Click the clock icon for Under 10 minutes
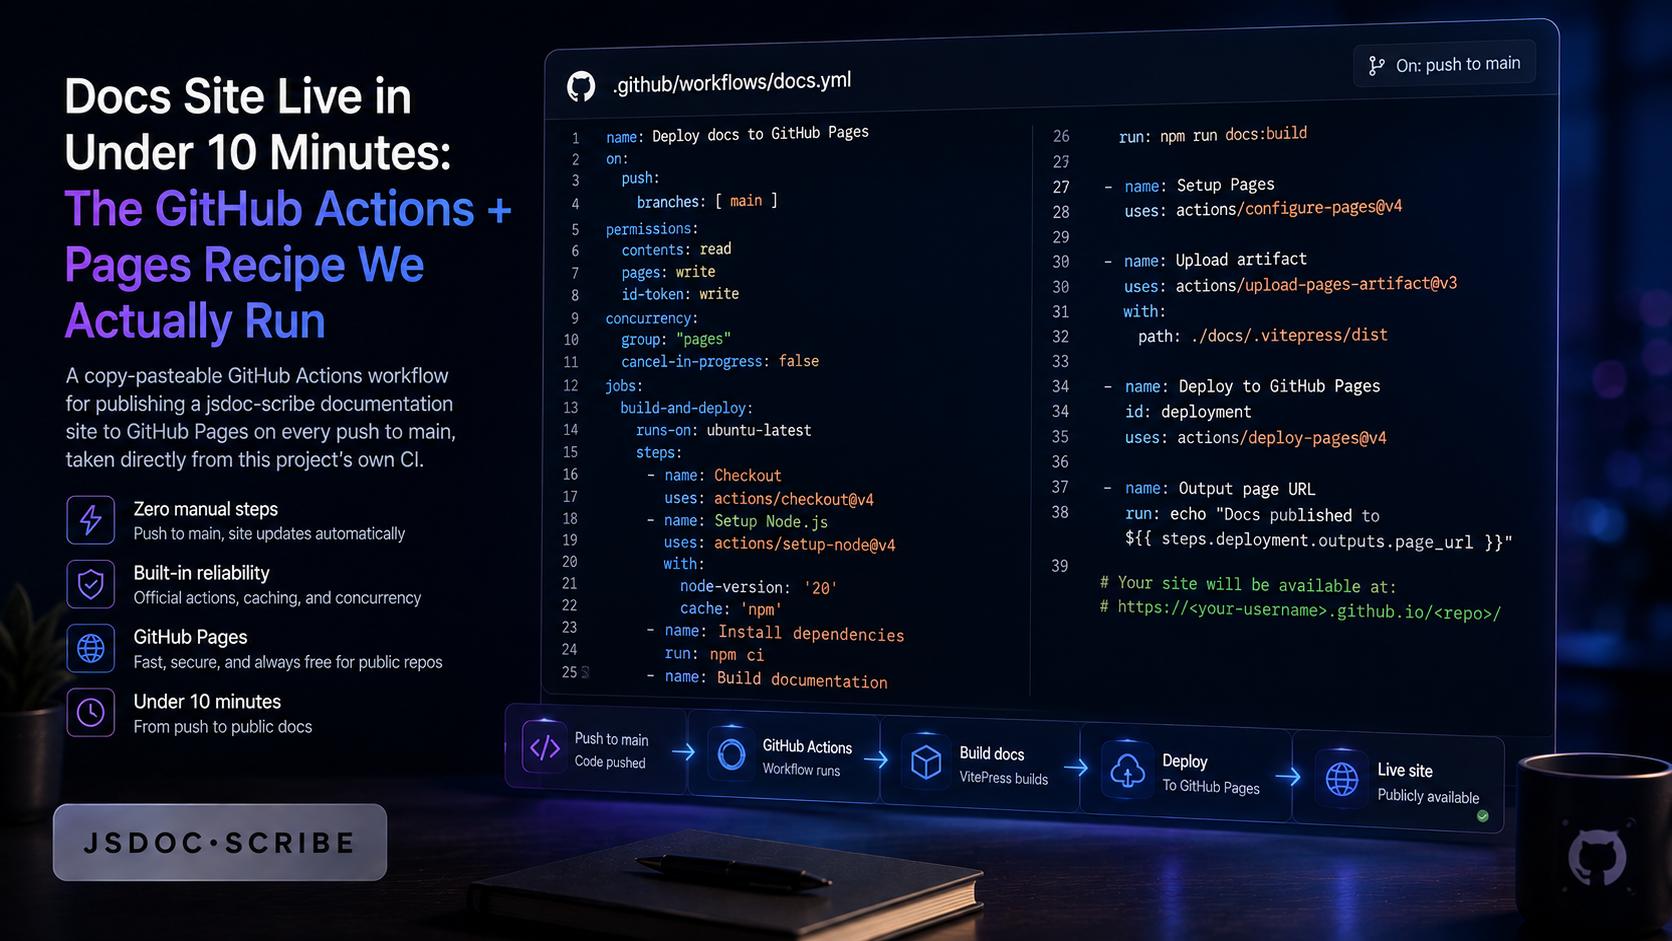1672x941 pixels. [x=91, y=712]
